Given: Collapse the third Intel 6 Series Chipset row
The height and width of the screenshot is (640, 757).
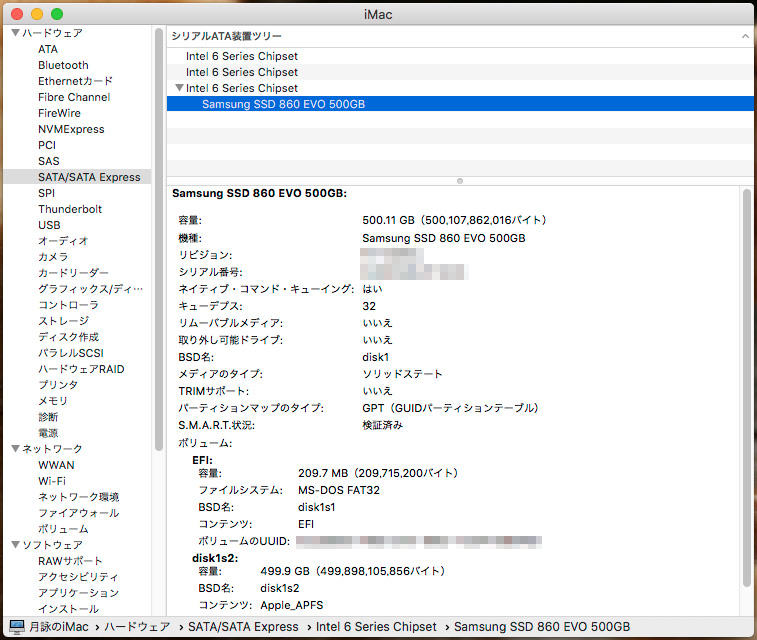Looking at the screenshot, I should coord(179,88).
